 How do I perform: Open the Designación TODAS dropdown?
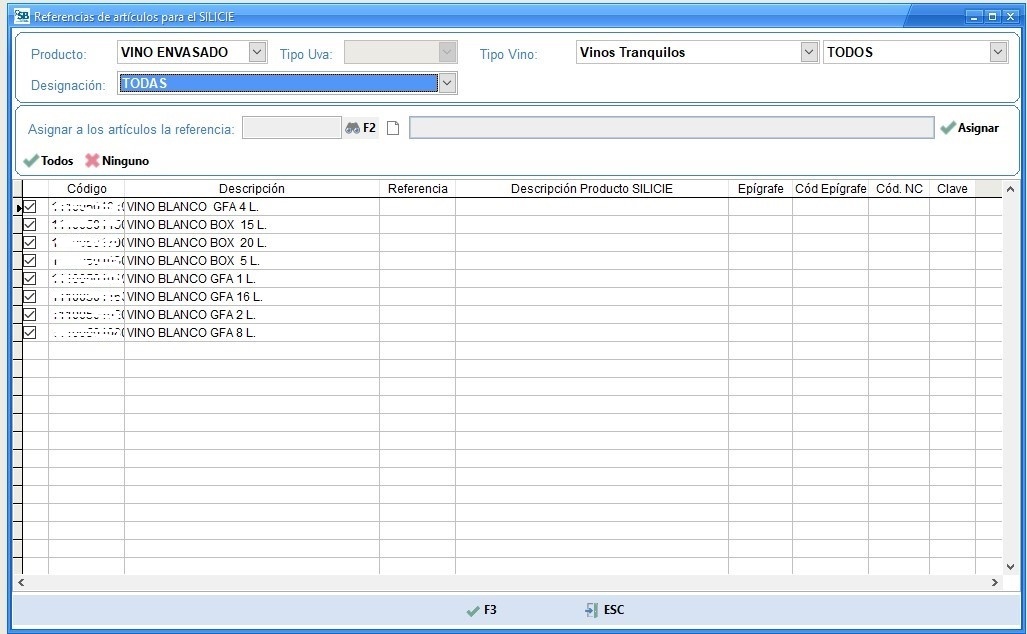point(448,84)
